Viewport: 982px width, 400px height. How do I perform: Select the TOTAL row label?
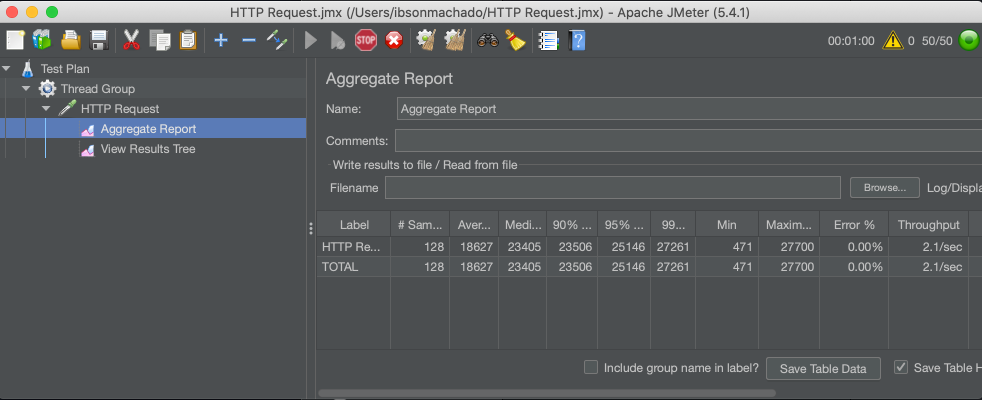coord(340,267)
